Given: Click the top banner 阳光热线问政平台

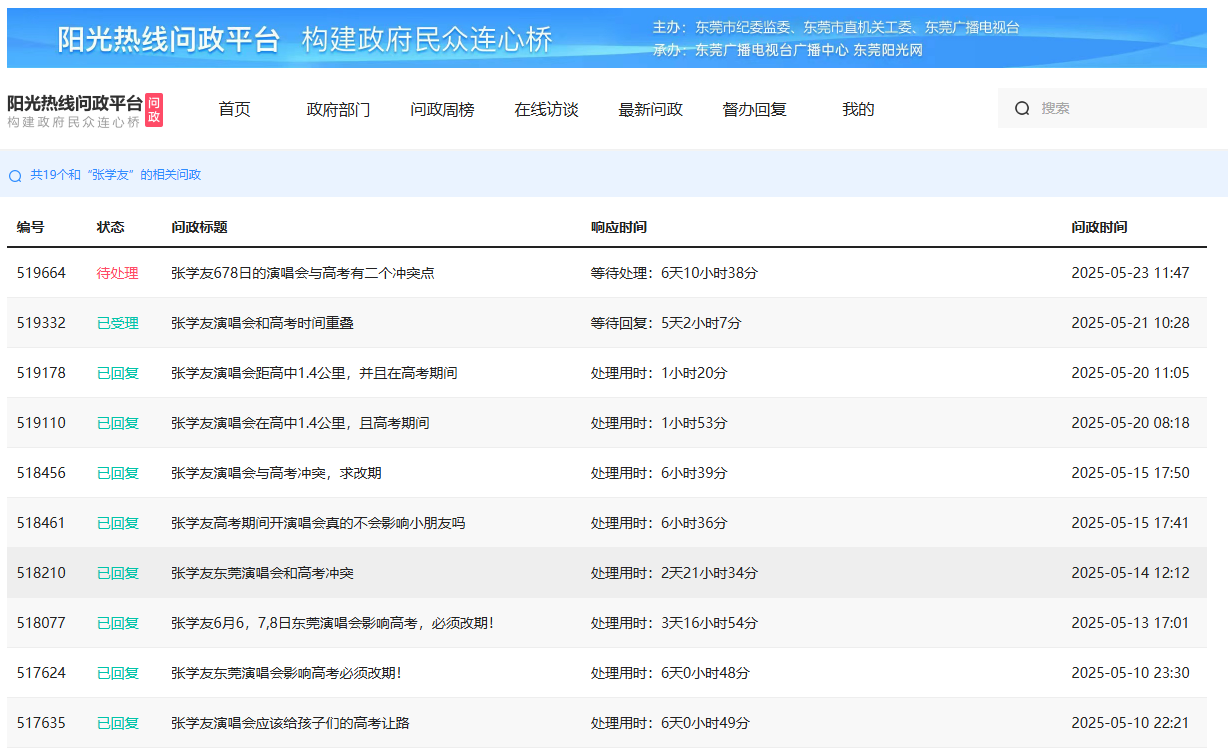Looking at the screenshot, I should pos(167,39).
